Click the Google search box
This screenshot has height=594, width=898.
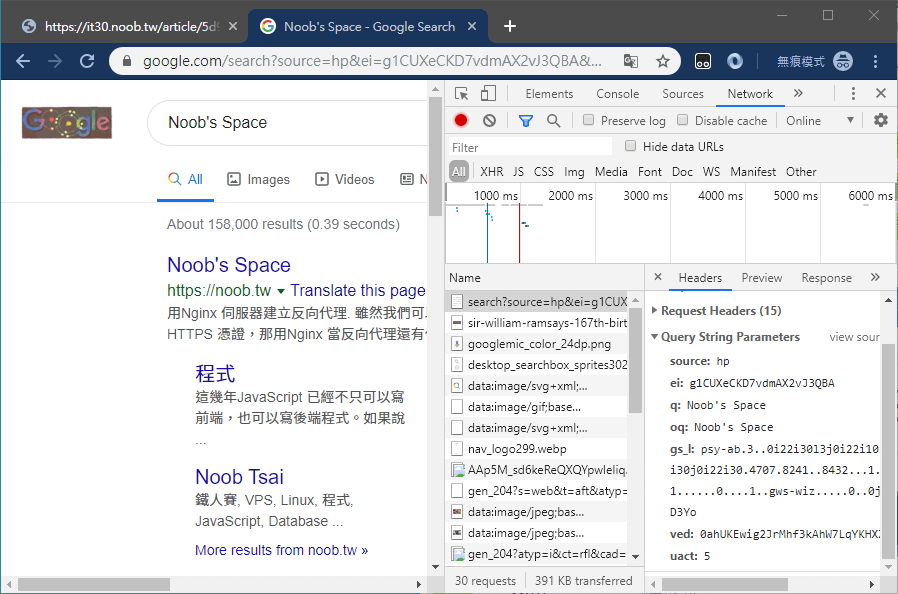289,123
